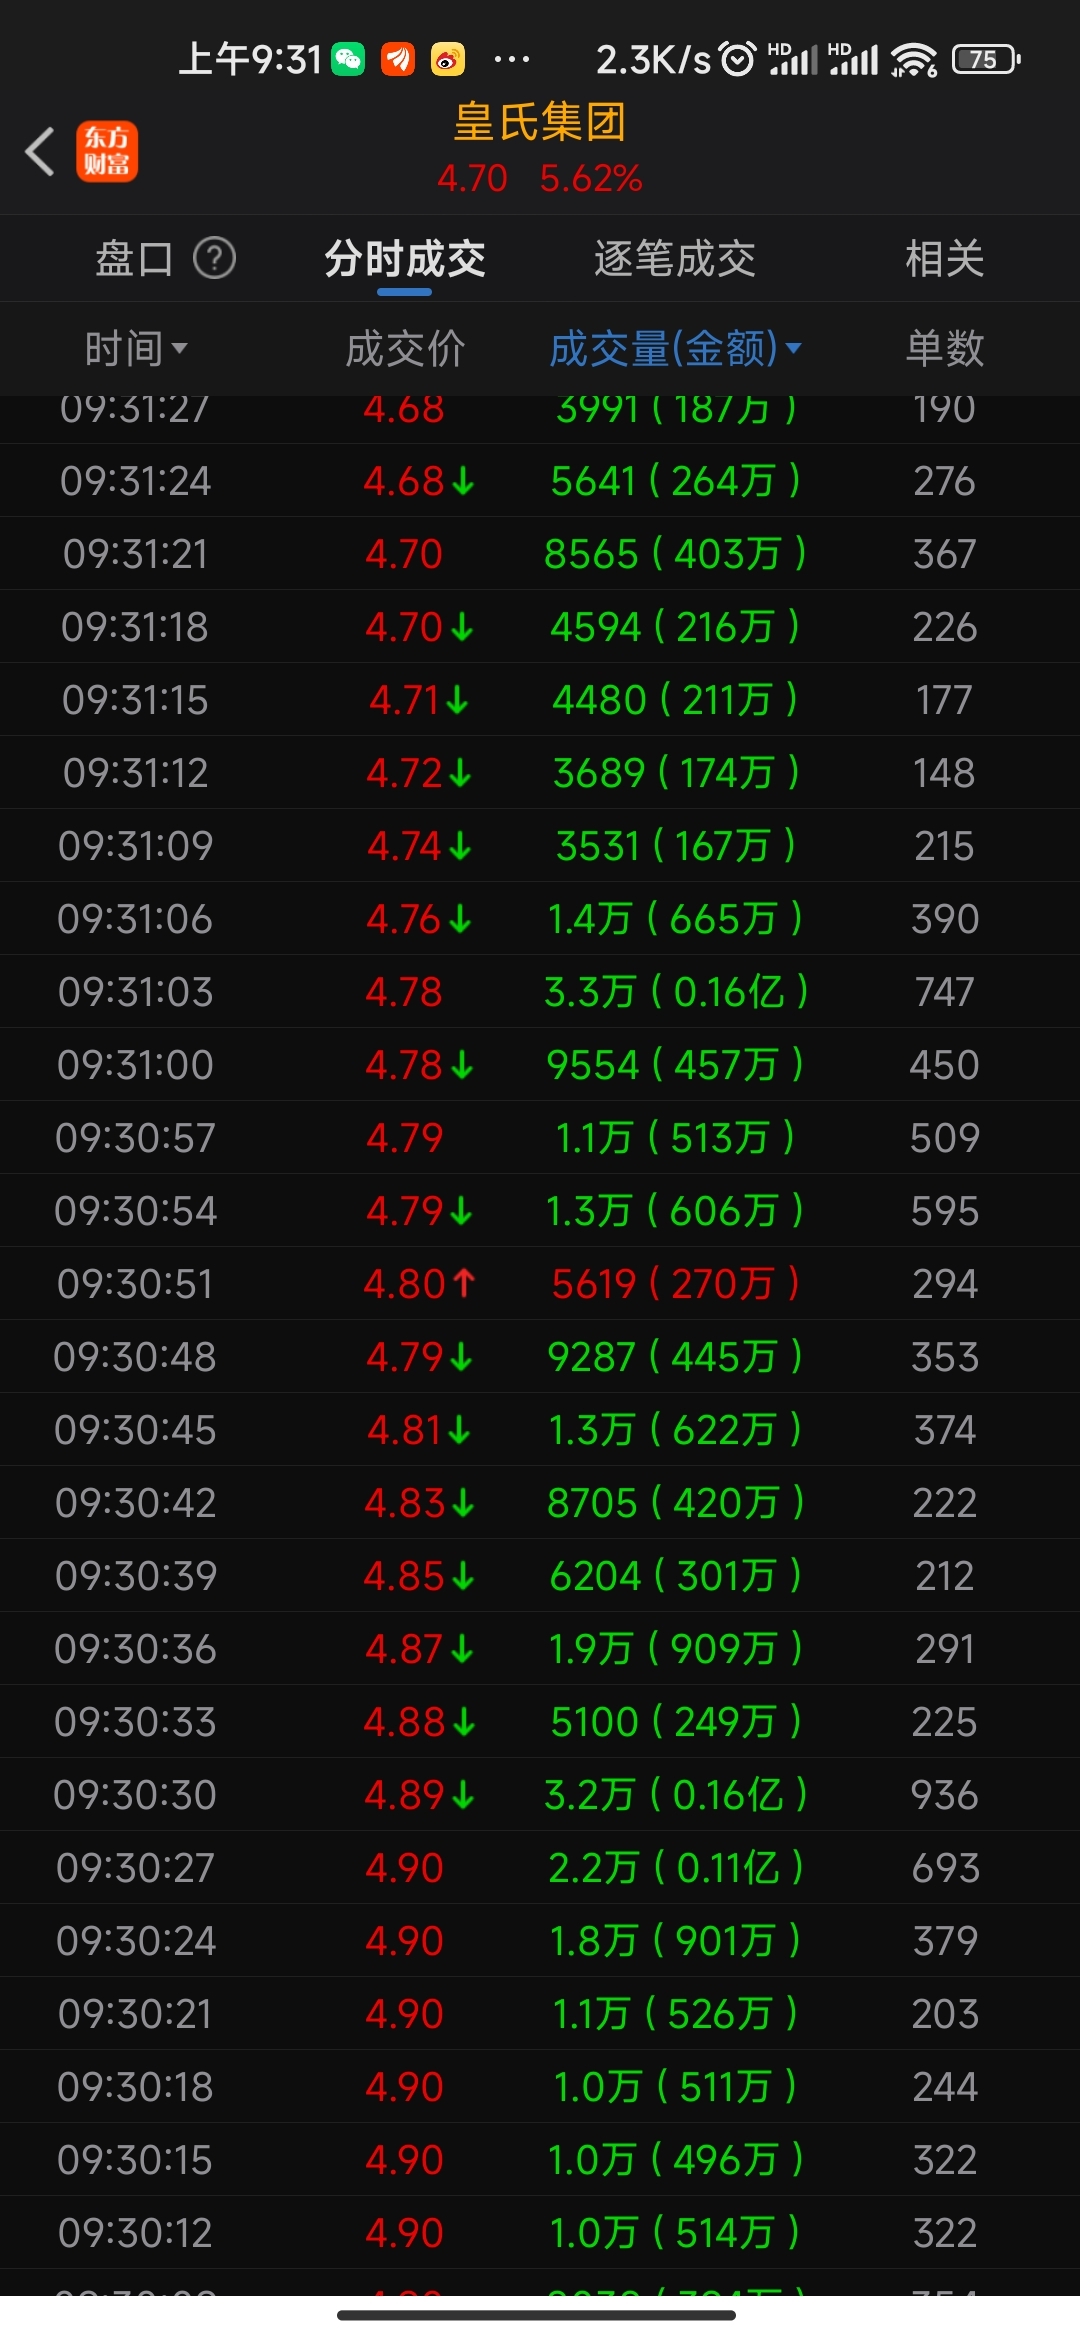1080x2340 pixels.
Task: Tap the 皇氏集团 stock title
Action: click(x=540, y=122)
